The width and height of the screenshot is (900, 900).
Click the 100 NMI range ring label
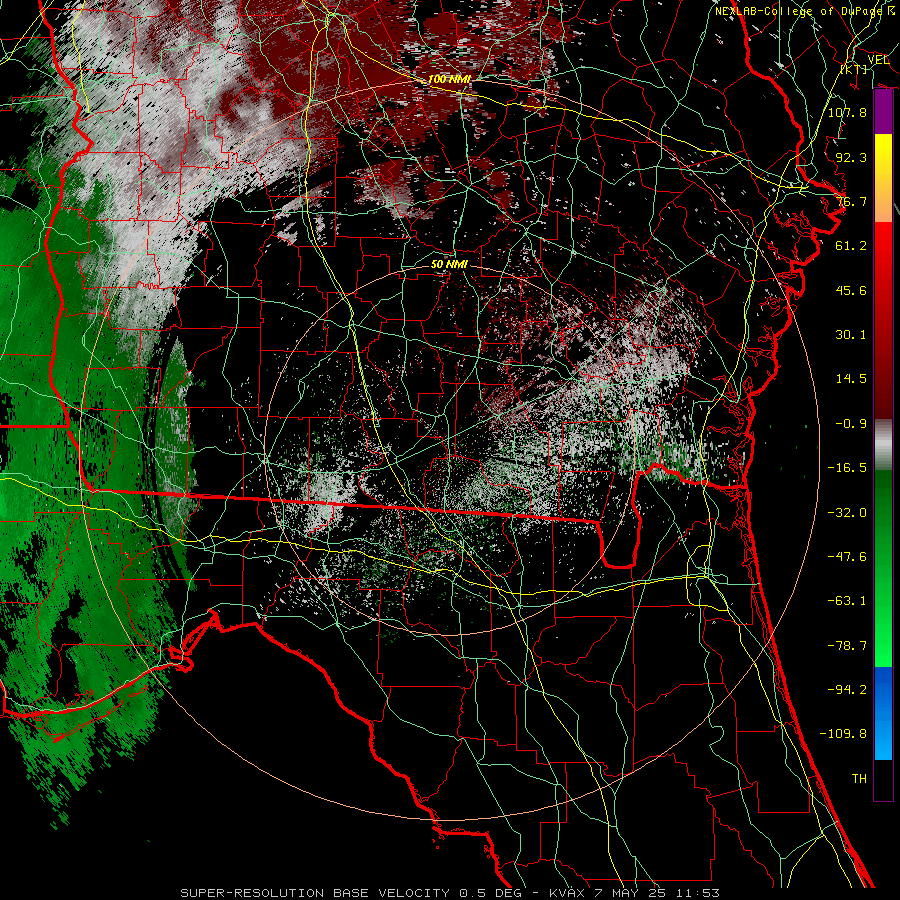pos(449,79)
